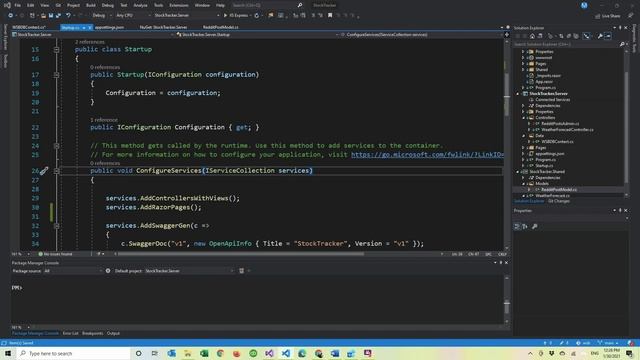Click the browser refresh icon beside IIS Express
640x360 pixels.
point(257,16)
